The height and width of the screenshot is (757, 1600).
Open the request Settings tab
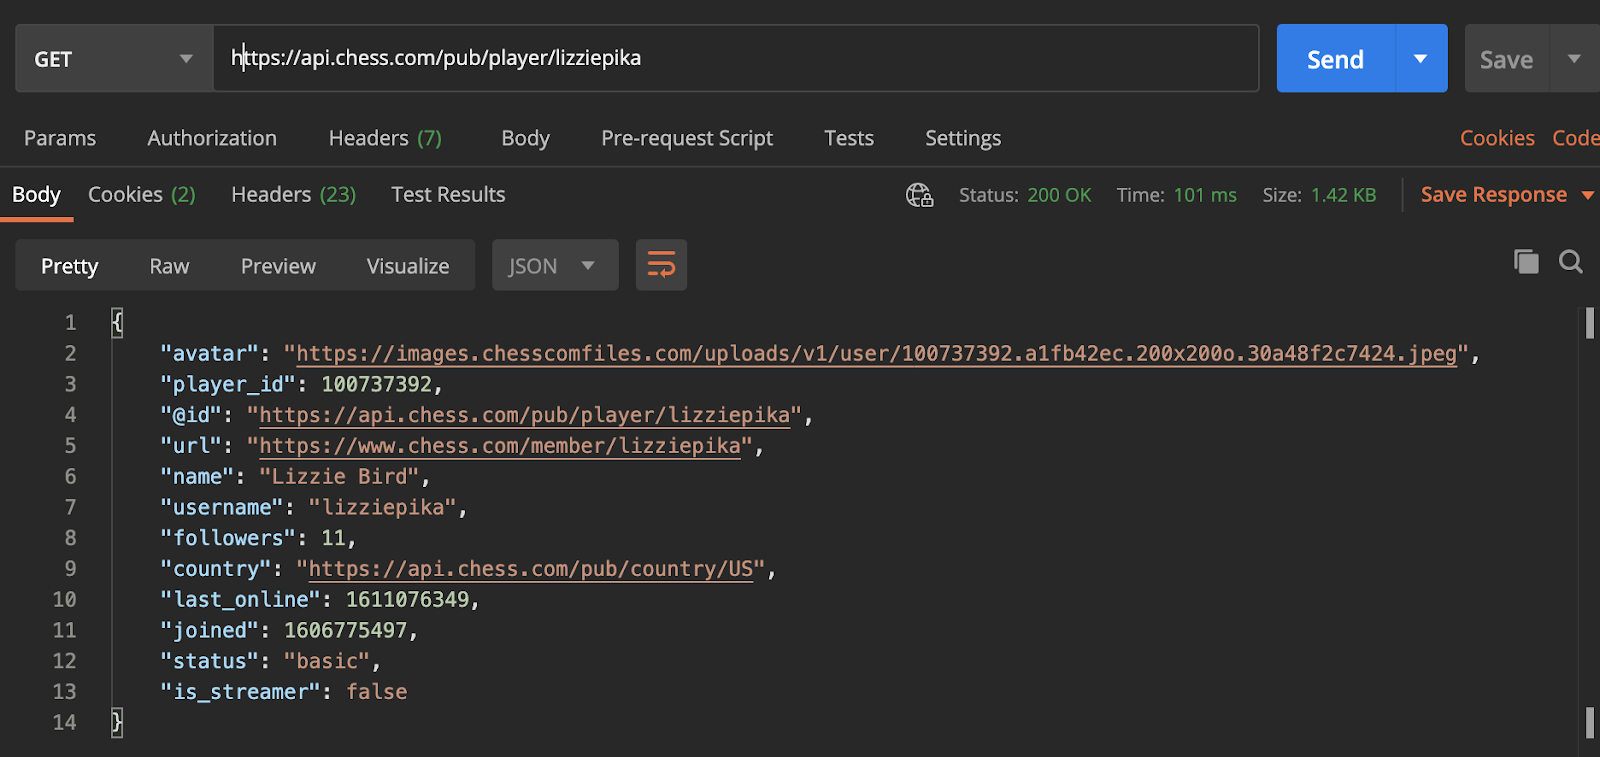963,138
